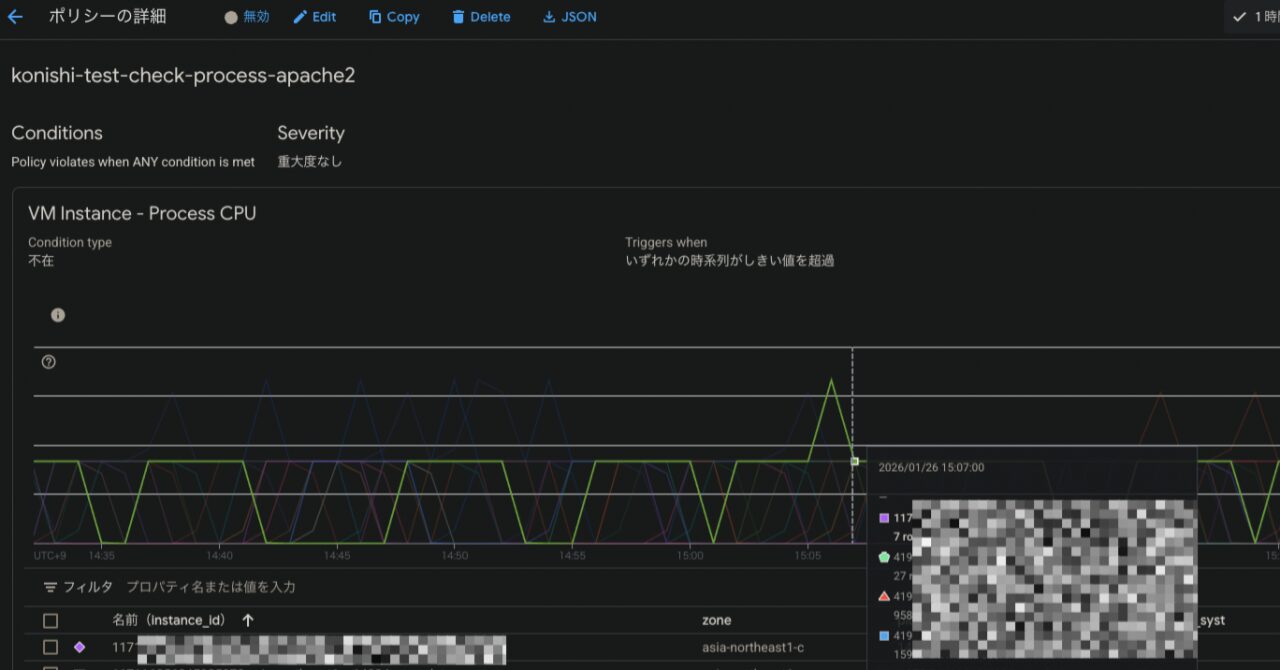Click the Copy policy icon
Viewport: 1280px width, 670px height.
[x=375, y=17]
